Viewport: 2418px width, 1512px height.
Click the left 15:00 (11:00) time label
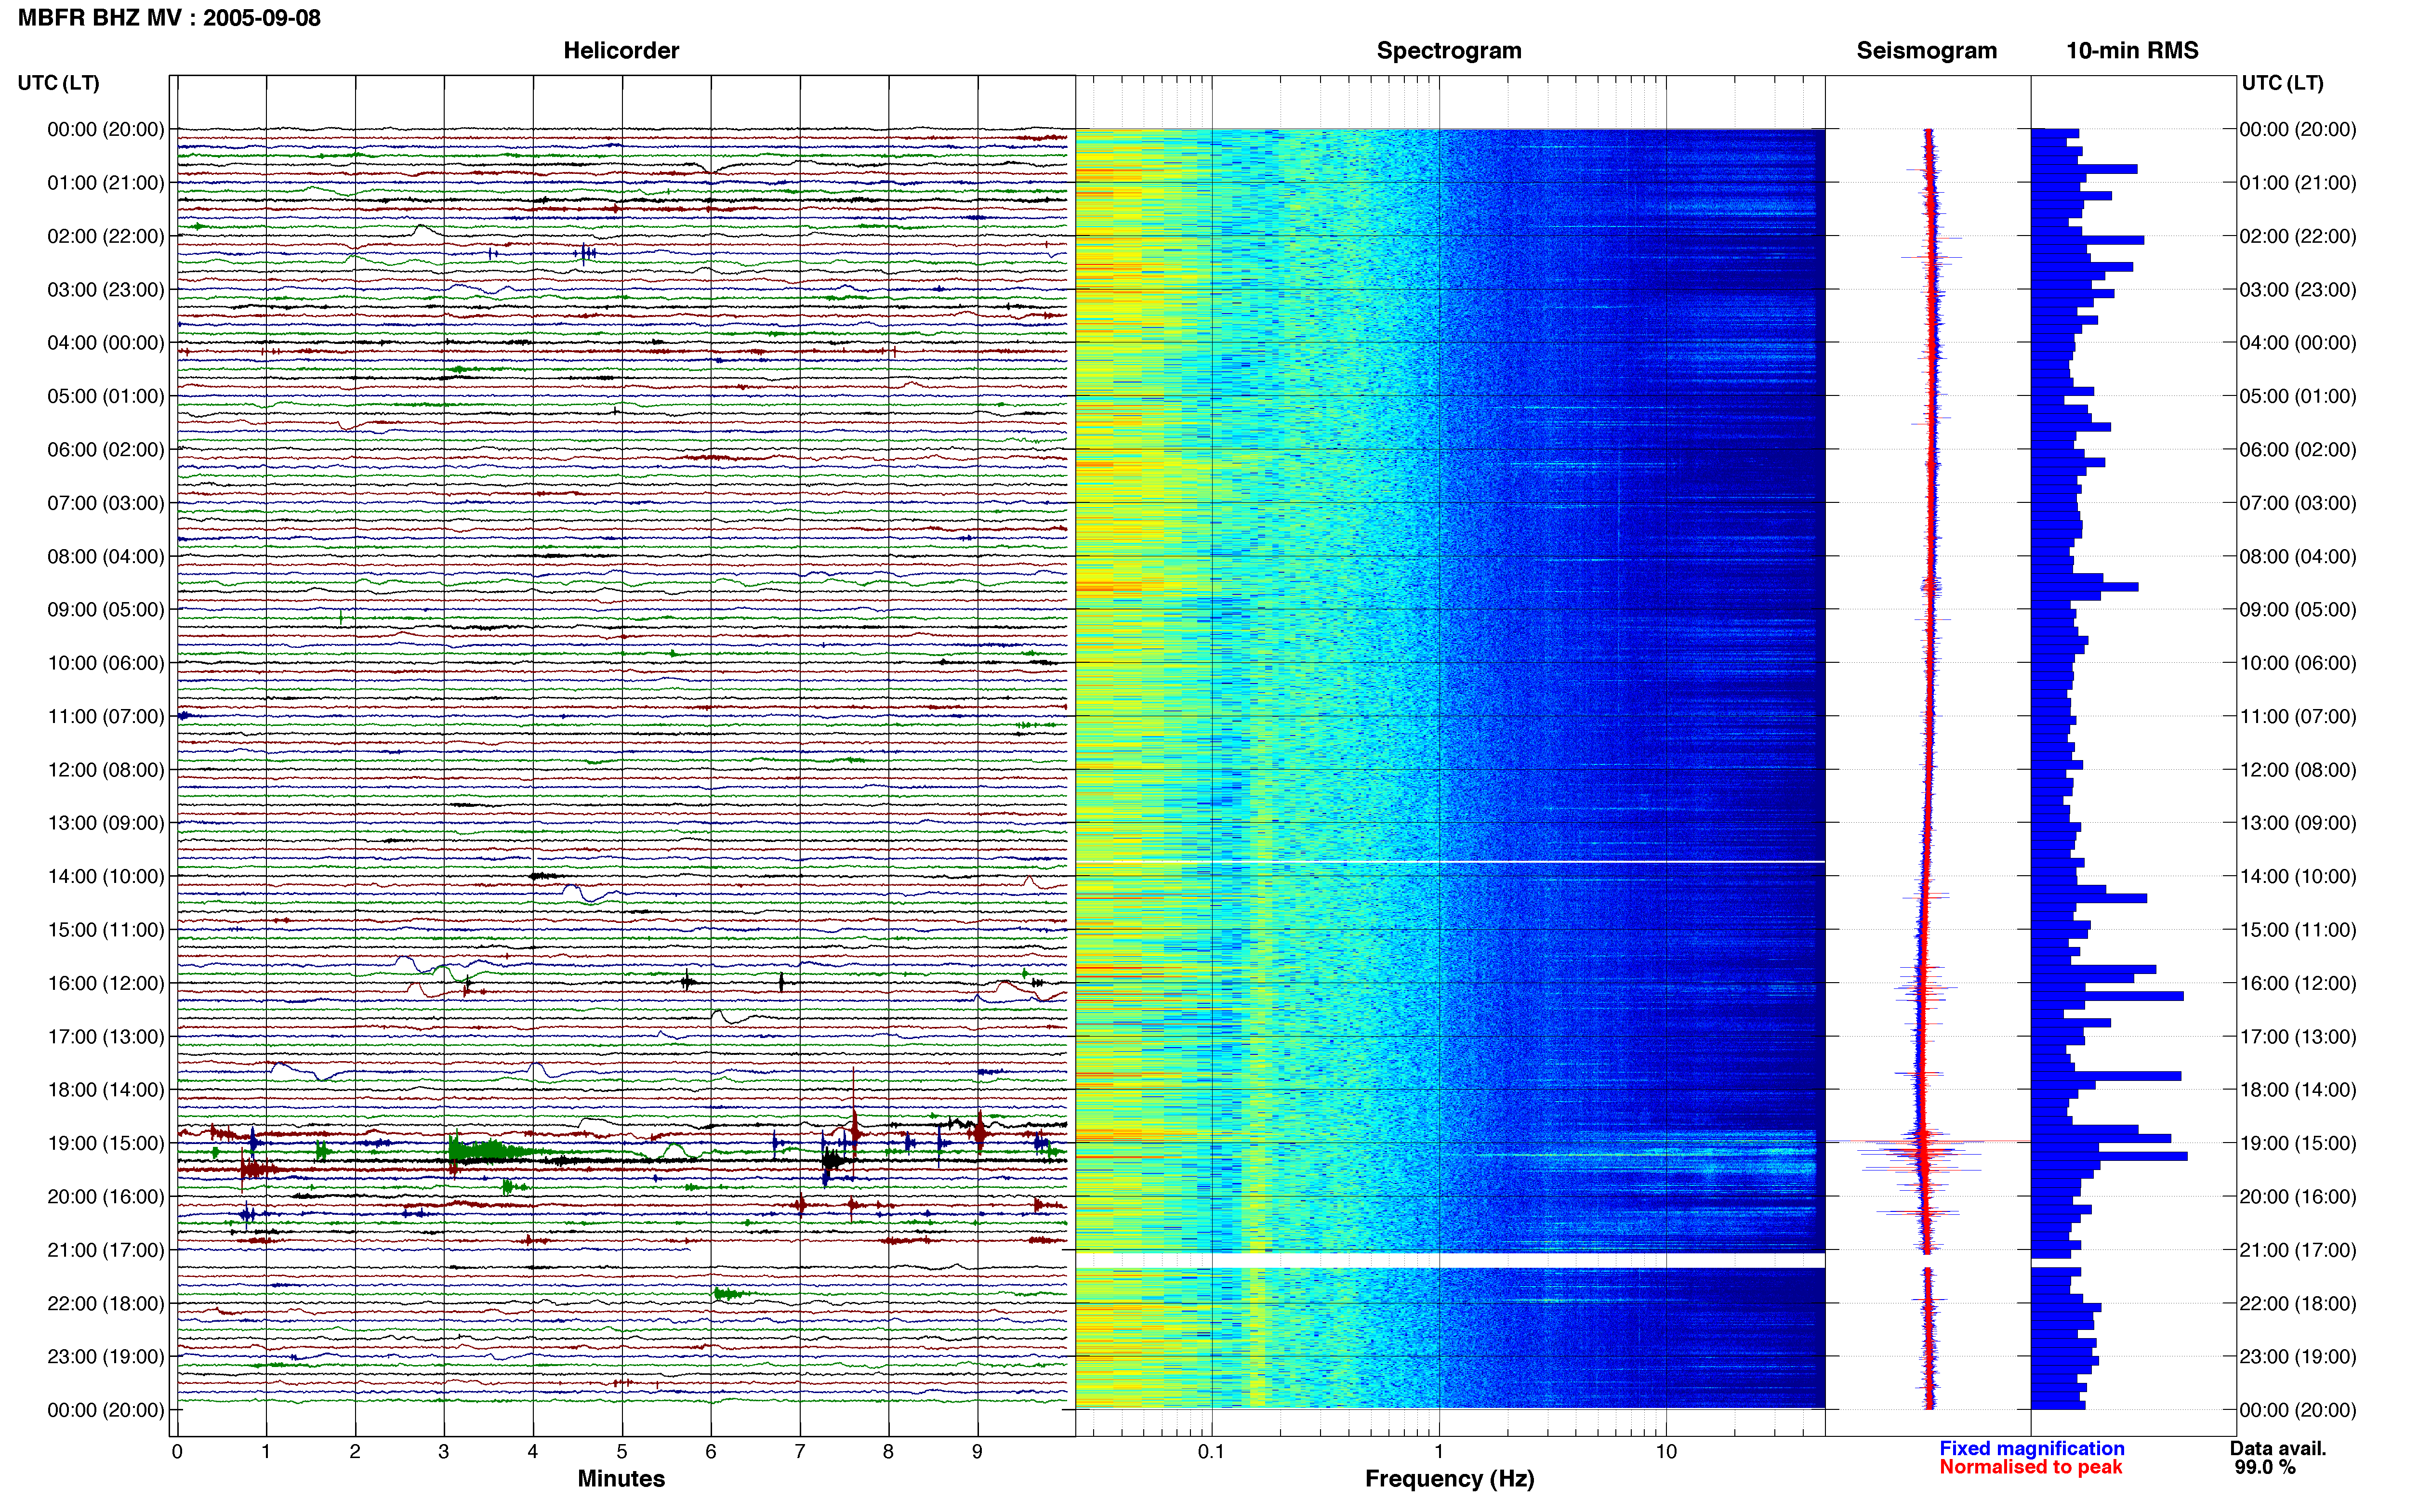[106, 930]
